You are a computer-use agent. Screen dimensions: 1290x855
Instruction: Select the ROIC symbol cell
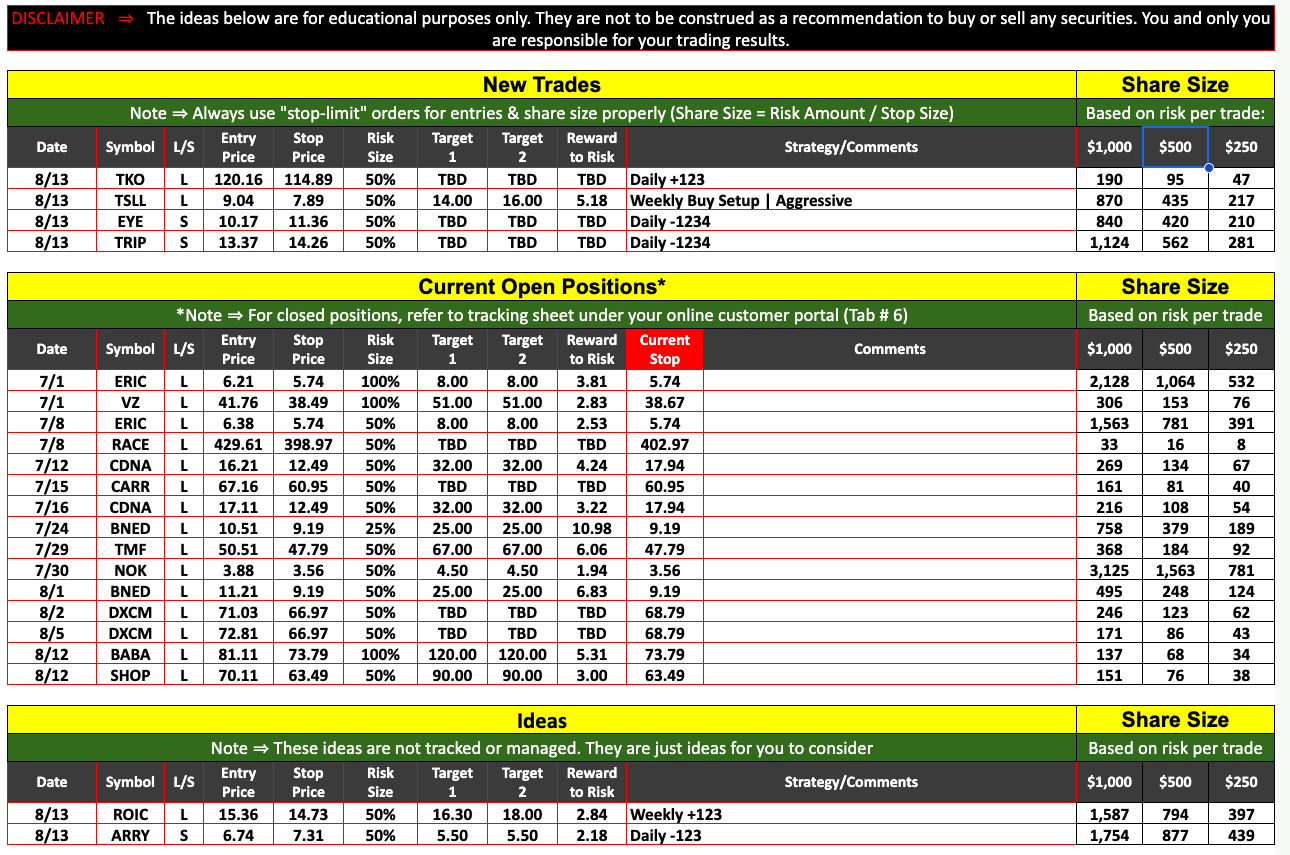[x=130, y=815]
